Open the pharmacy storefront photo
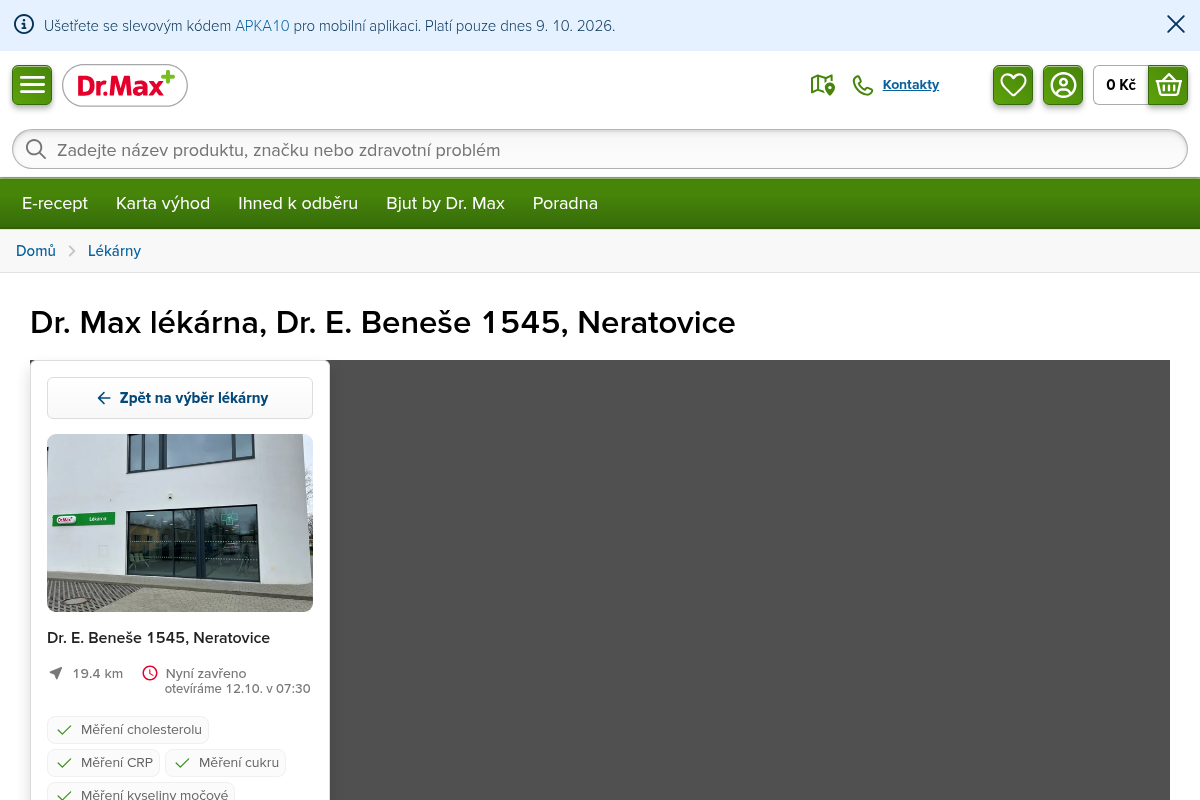The width and height of the screenshot is (1200, 800). 180,523
